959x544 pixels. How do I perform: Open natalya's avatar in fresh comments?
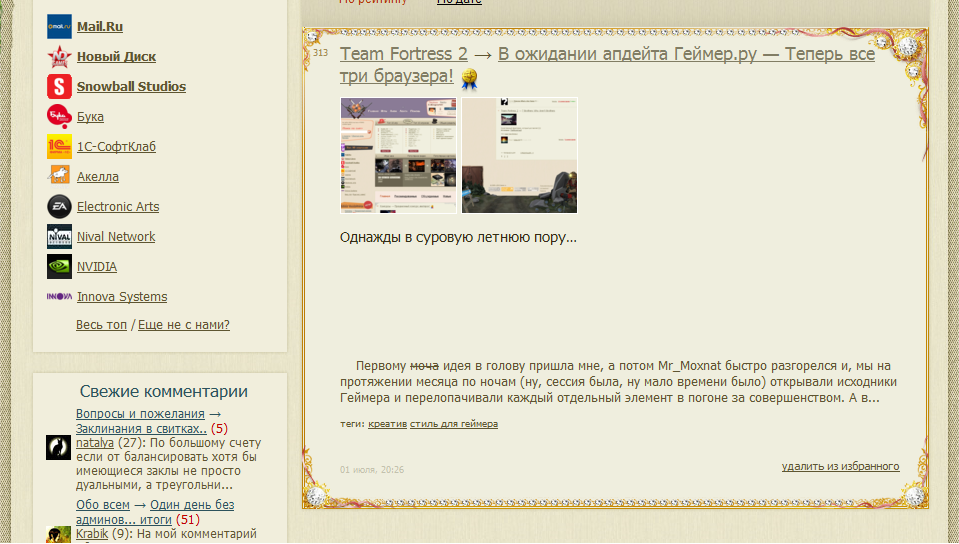coord(59,448)
